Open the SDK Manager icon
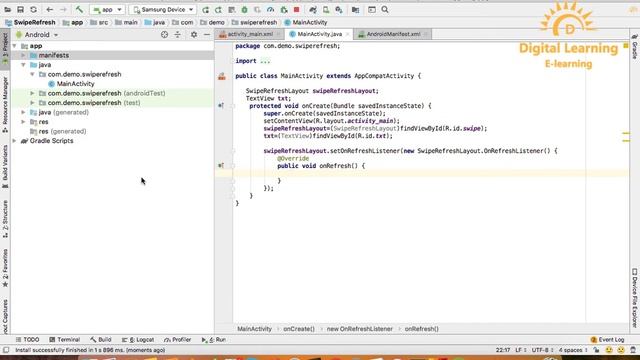Screen dimensions: 640x360 [339, 9]
